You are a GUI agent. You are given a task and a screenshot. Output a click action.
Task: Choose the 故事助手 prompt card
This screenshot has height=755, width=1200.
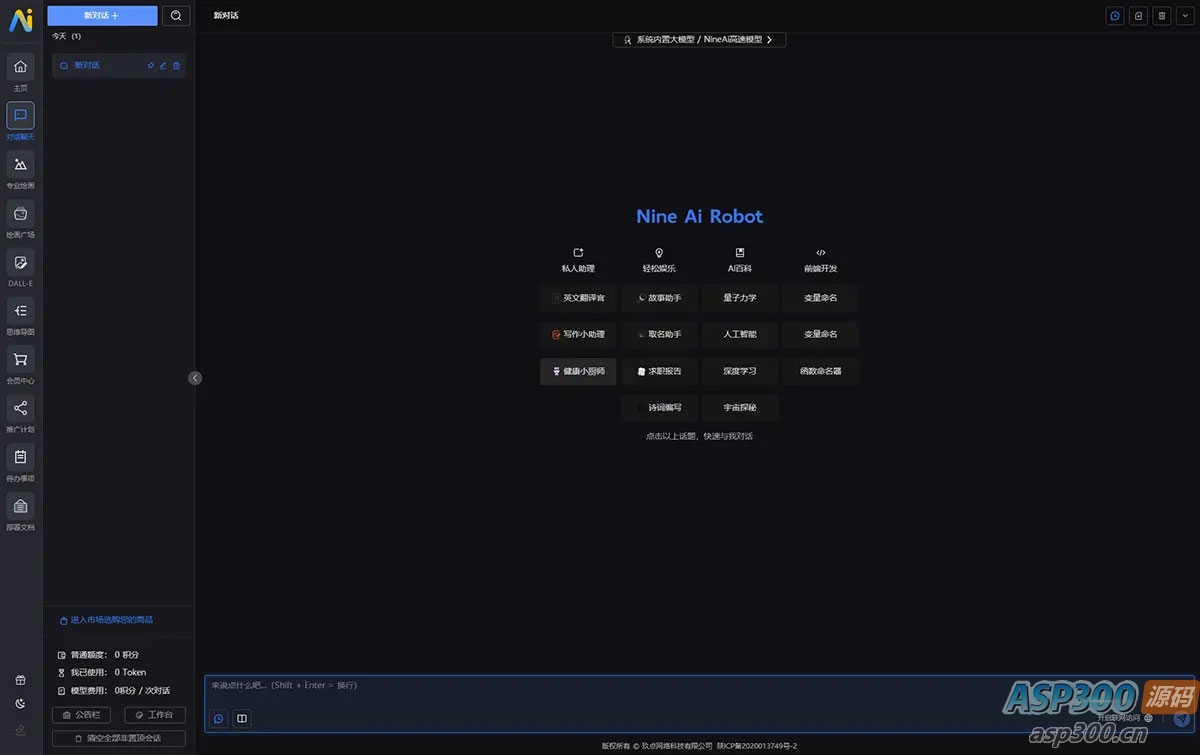click(x=659, y=298)
